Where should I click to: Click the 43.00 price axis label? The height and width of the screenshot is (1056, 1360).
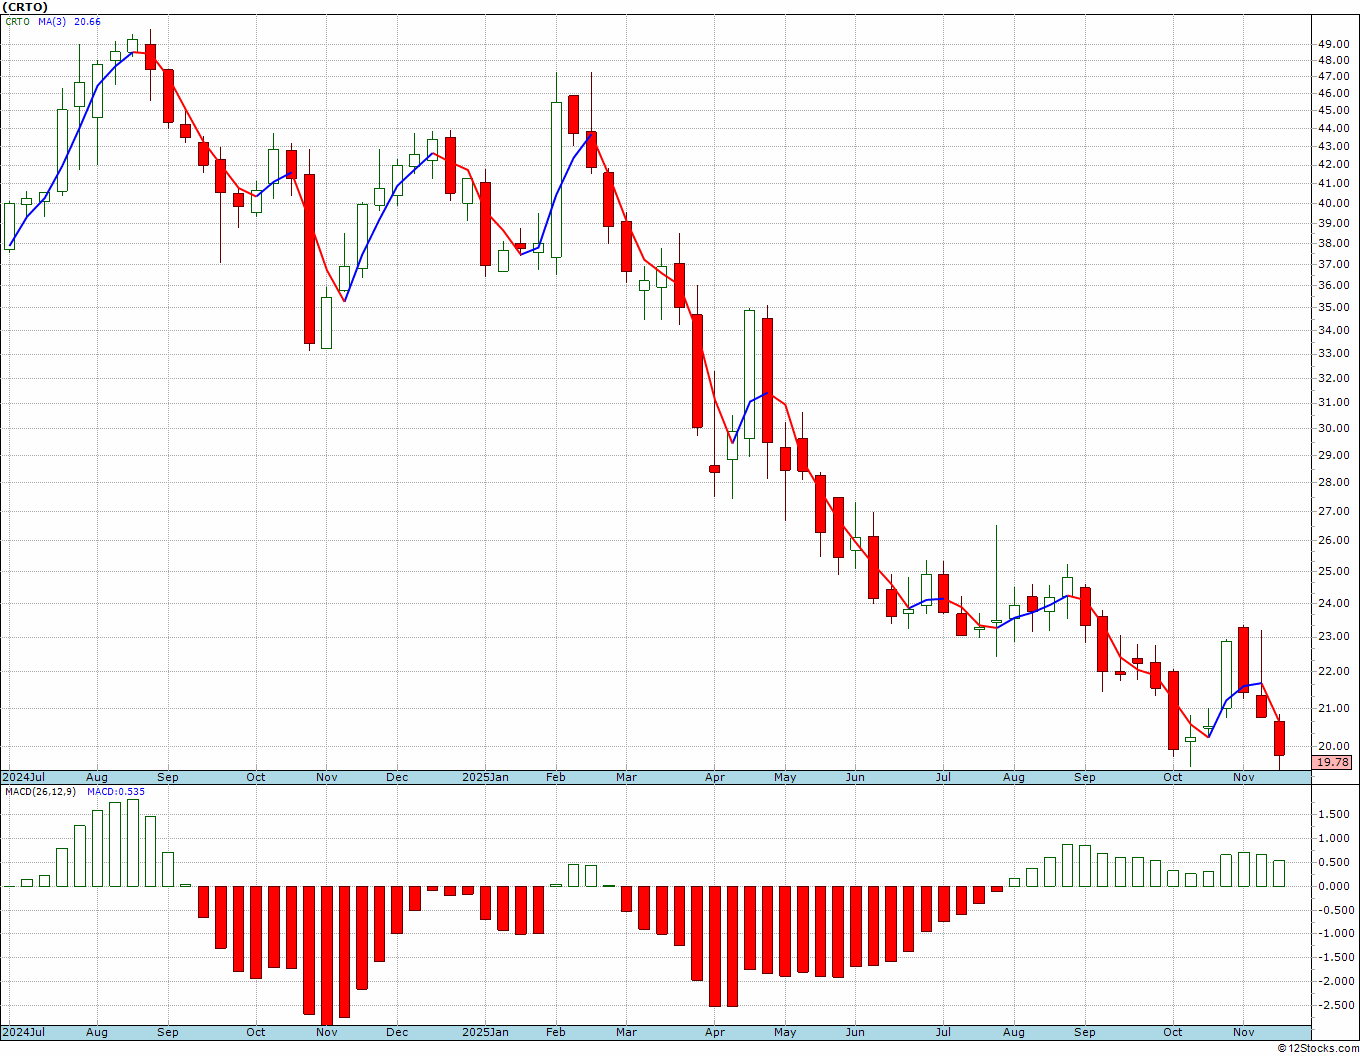[1333, 146]
